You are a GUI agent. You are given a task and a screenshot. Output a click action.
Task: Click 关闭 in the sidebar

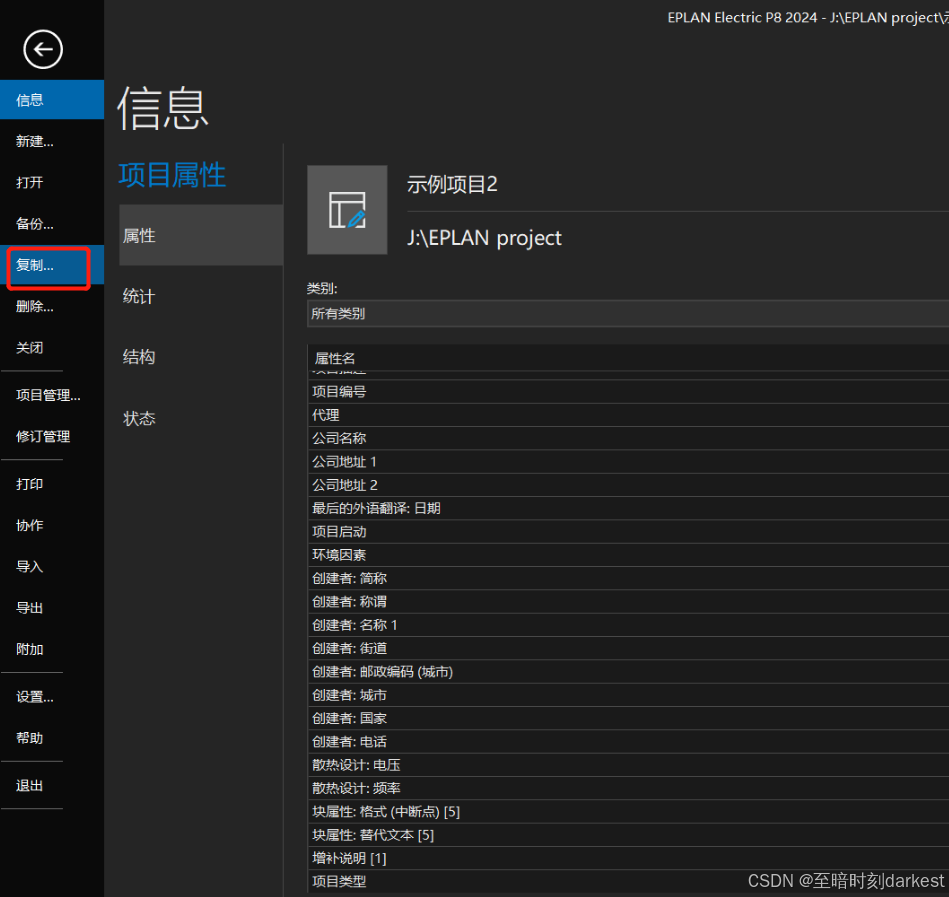point(52,347)
